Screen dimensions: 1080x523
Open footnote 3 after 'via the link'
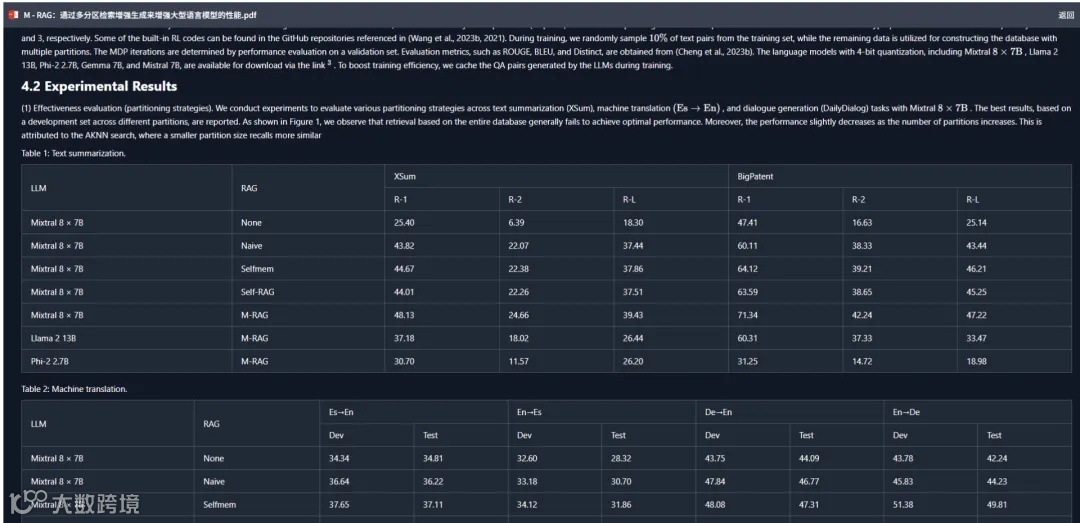coord(330,63)
